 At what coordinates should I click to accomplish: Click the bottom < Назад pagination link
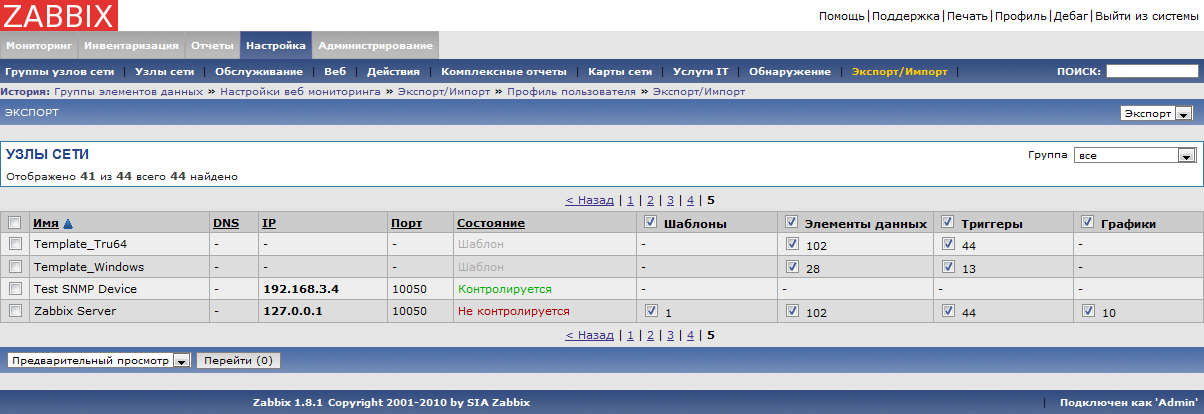[x=589, y=336]
